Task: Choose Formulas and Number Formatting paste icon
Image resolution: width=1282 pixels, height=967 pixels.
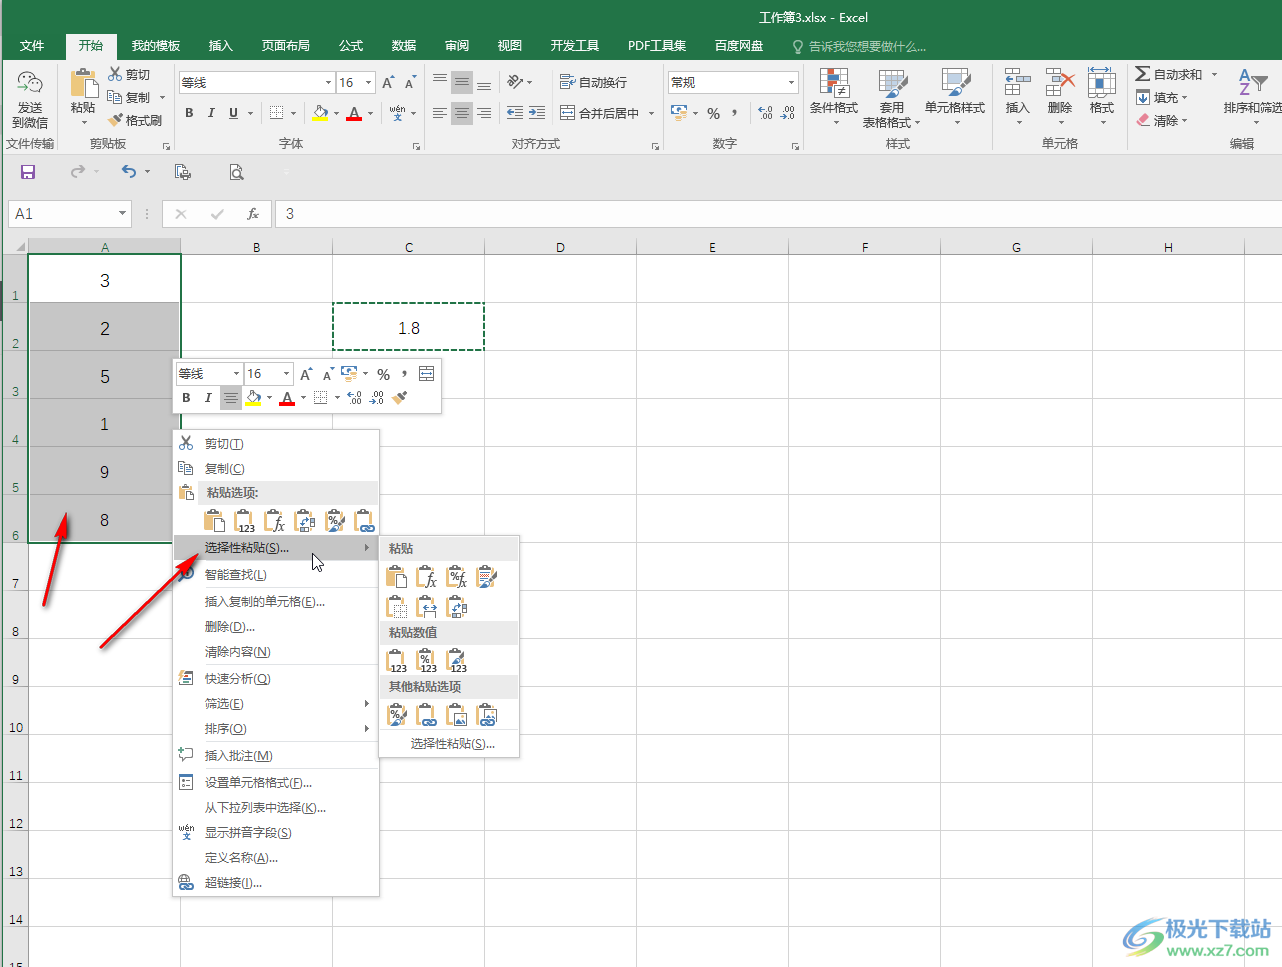Action: pyautogui.click(x=457, y=577)
